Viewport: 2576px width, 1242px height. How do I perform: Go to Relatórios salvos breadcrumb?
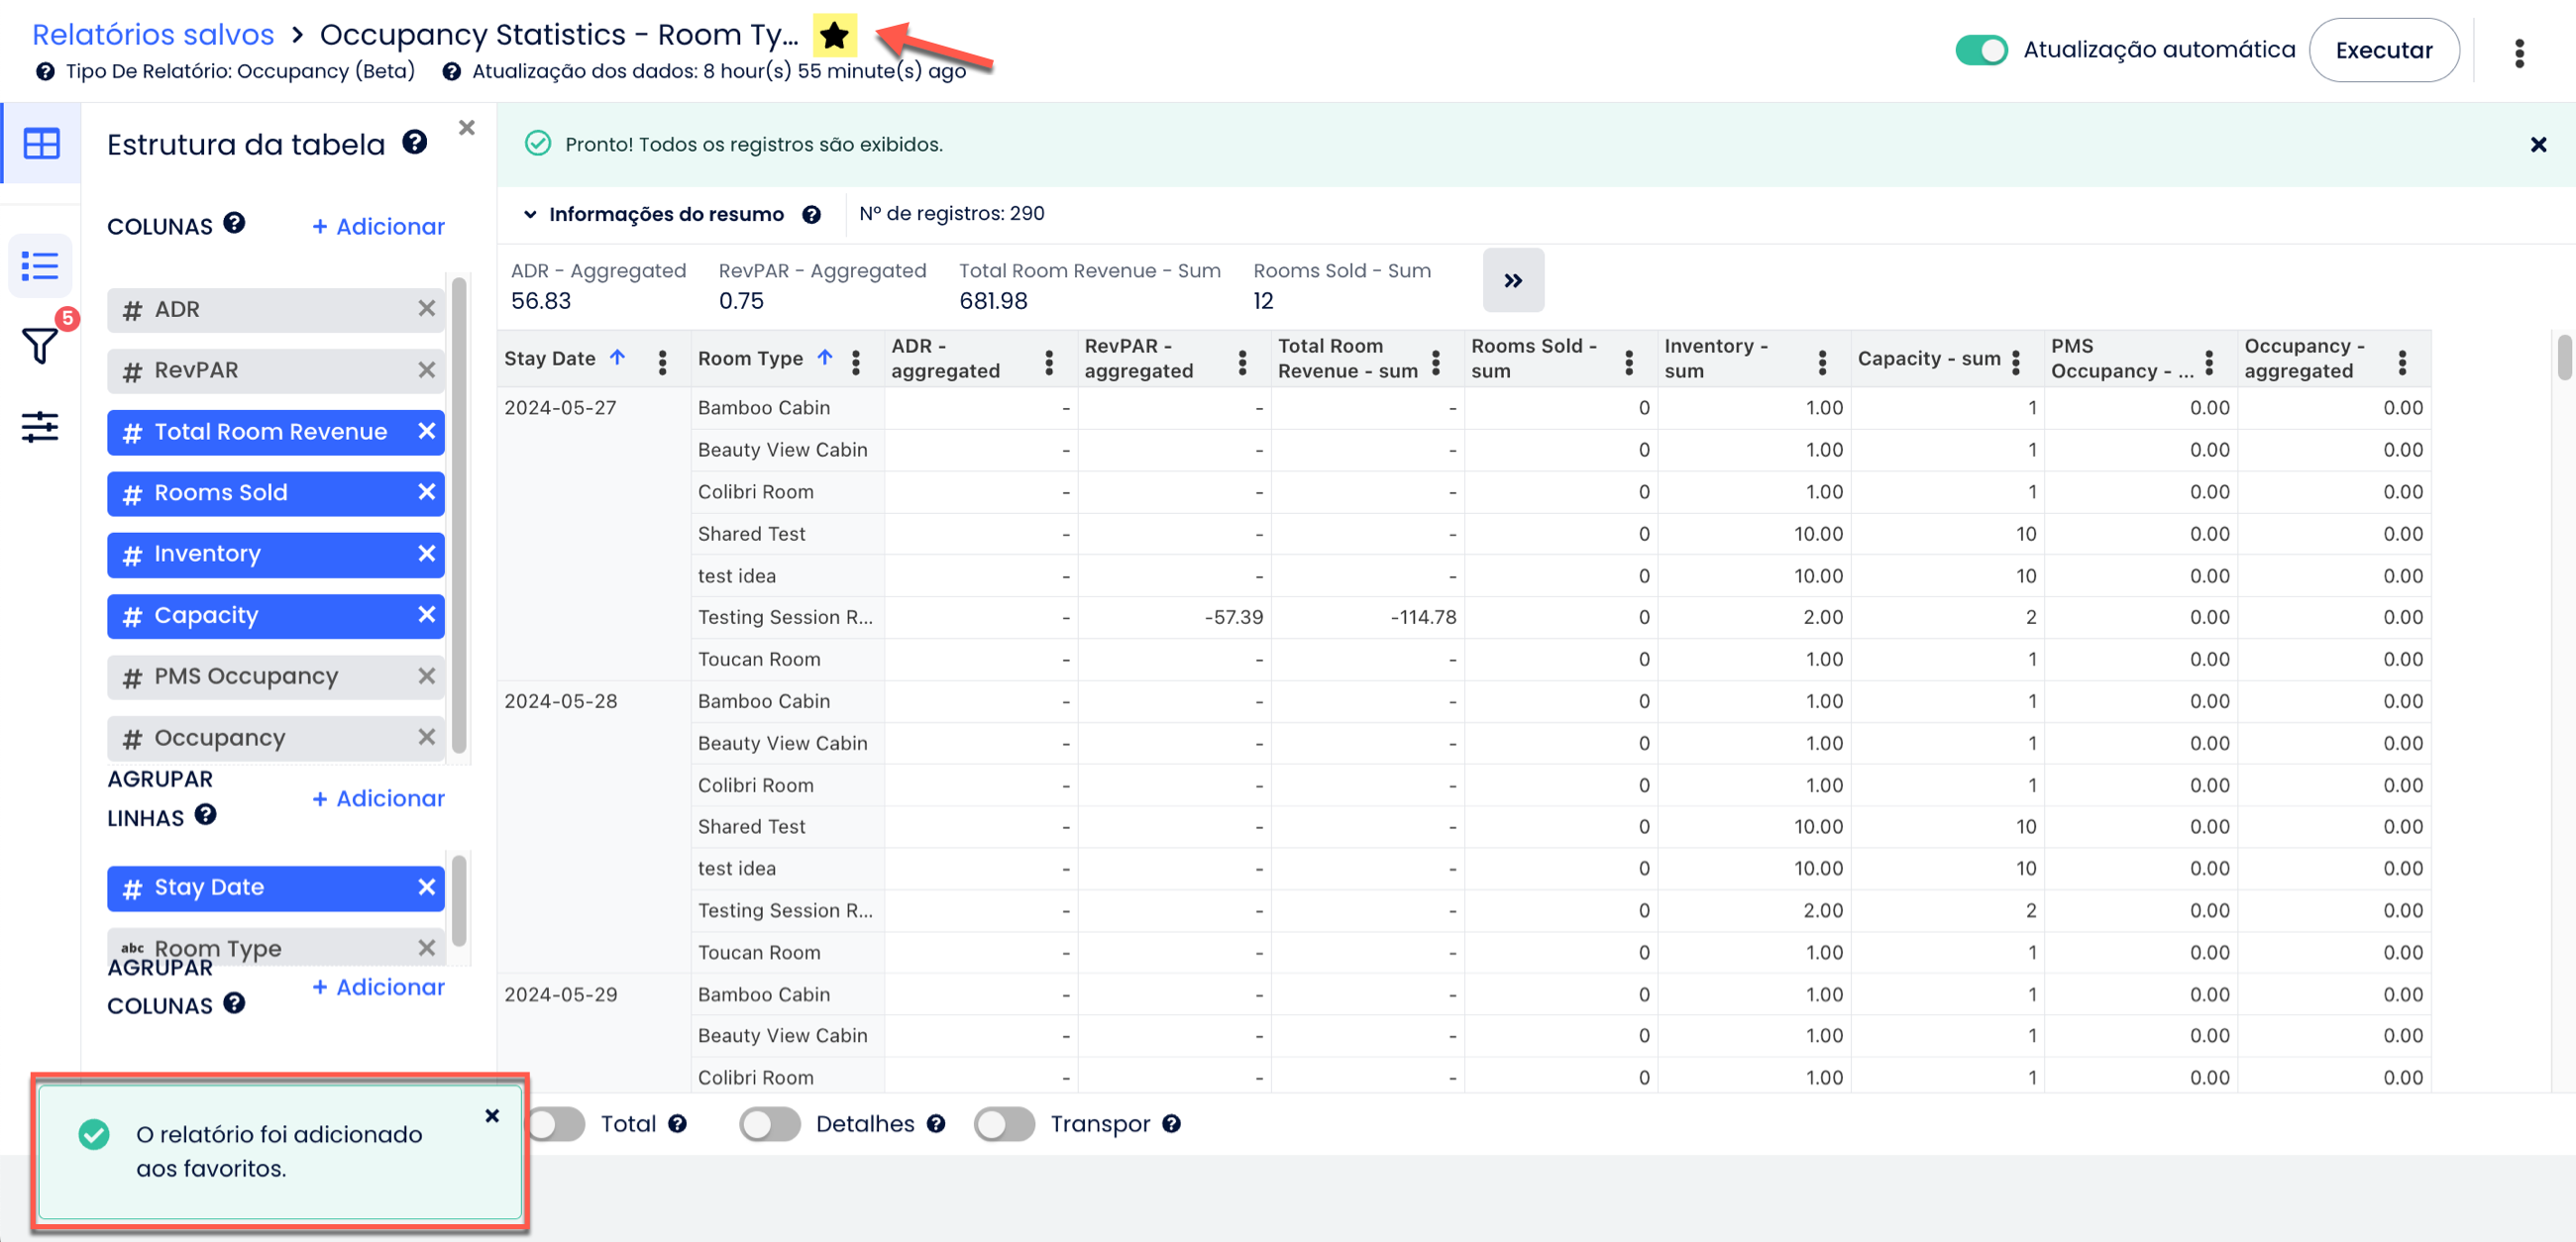(x=153, y=35)
